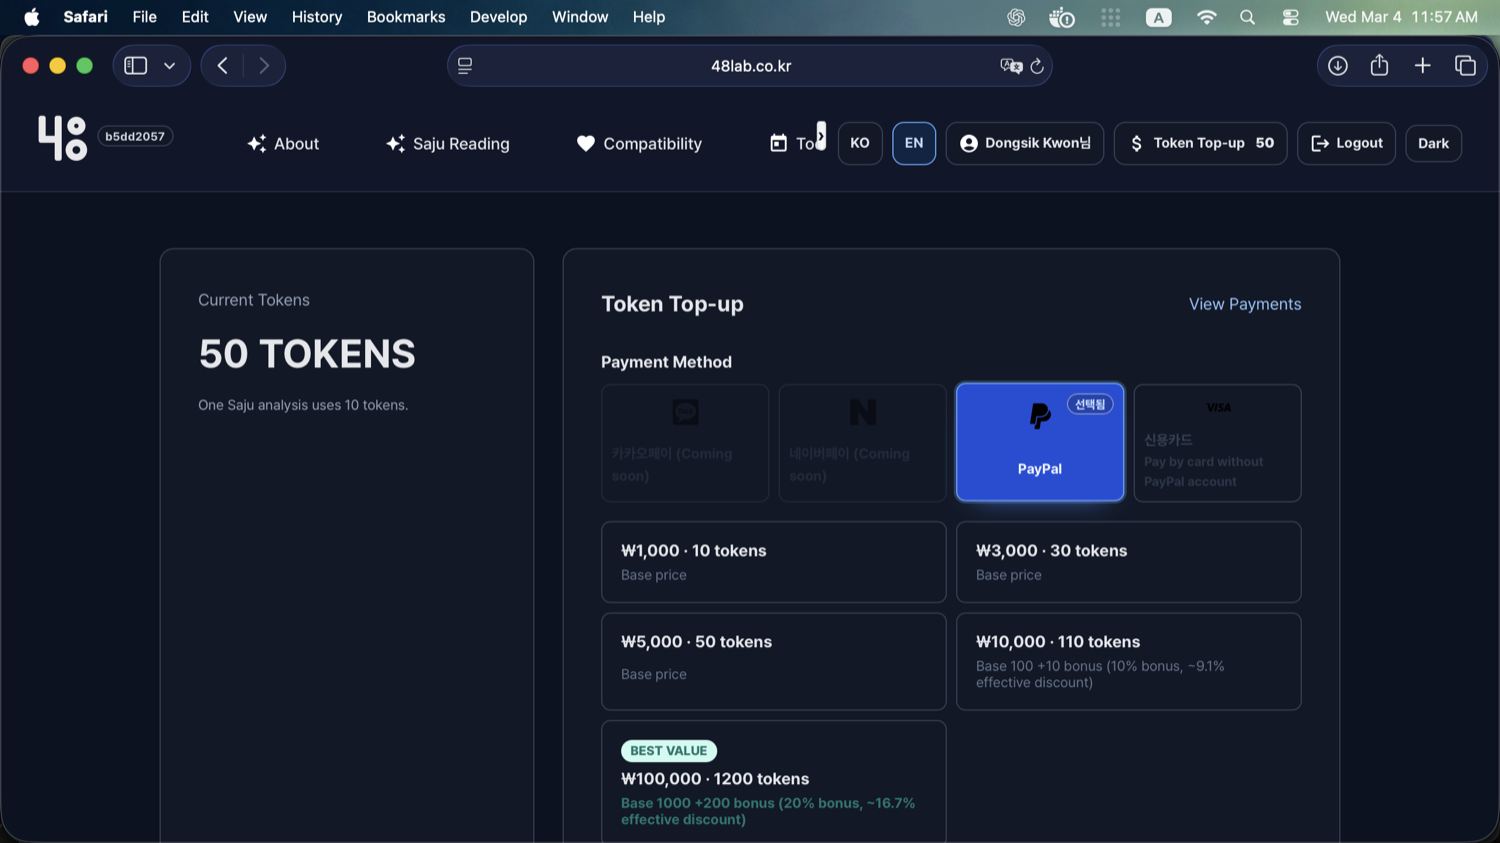Expand nav menu overflow arrow
This screenshot has height=843, width=1500.
821,136
